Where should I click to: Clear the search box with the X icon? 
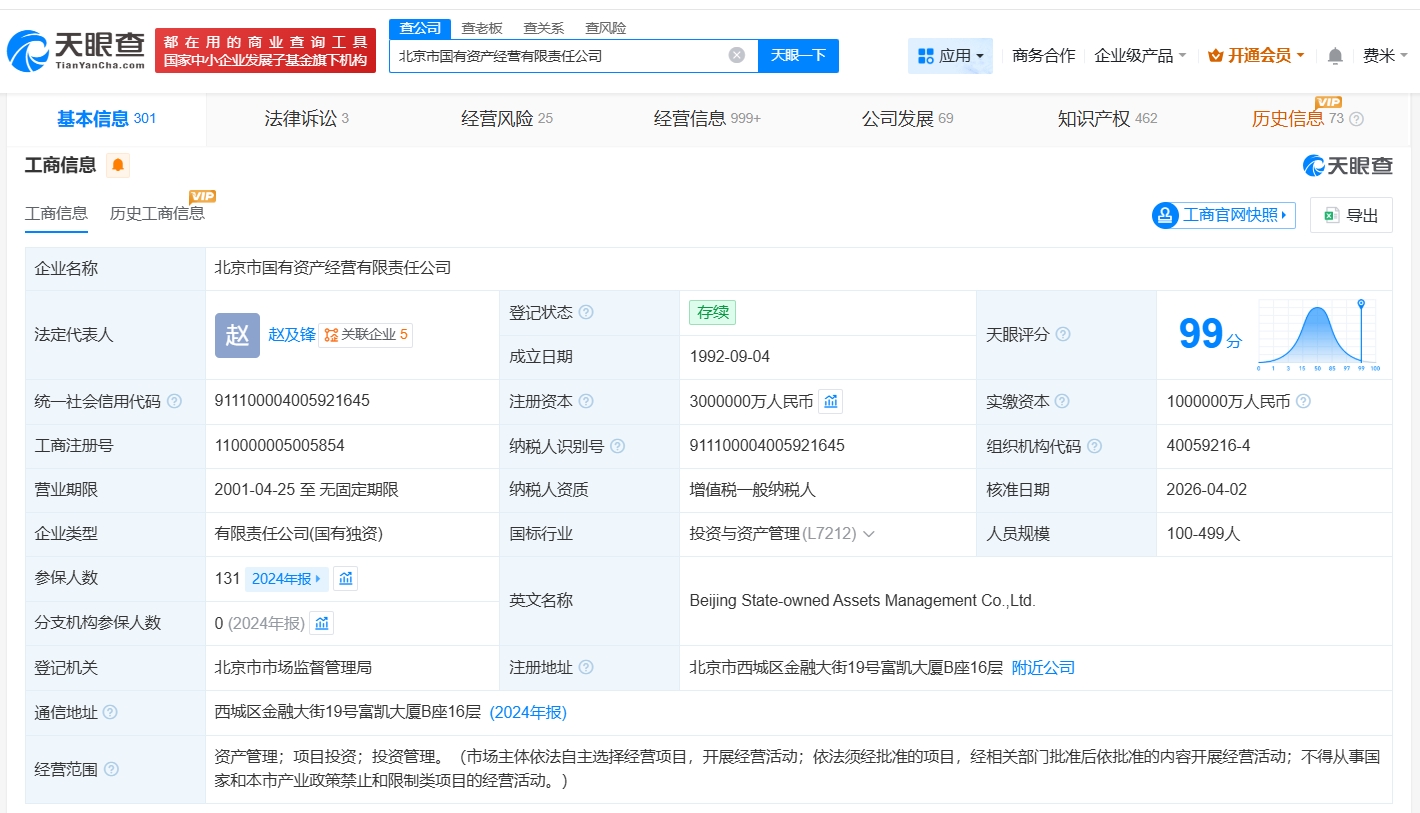click(738, 56)
